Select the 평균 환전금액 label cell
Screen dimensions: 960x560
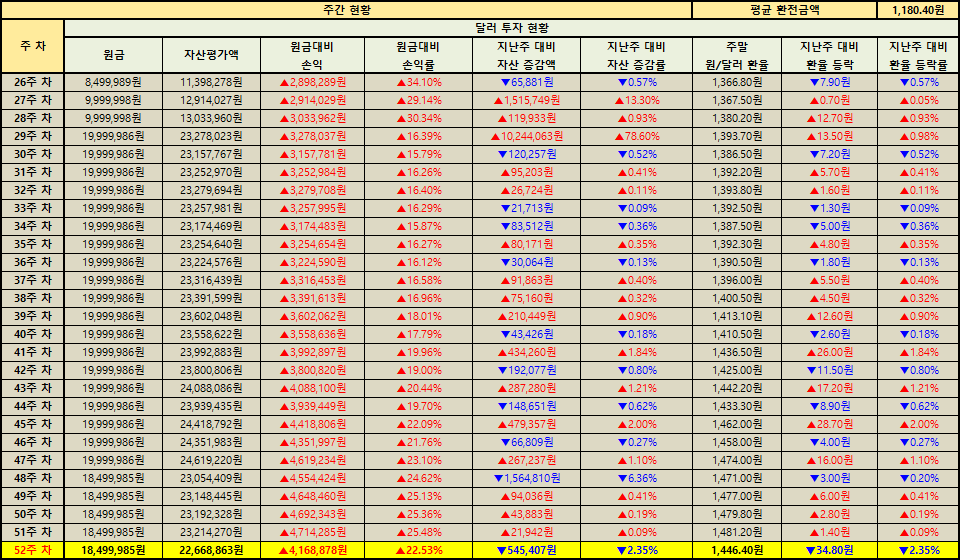click(x=783, y=9)
